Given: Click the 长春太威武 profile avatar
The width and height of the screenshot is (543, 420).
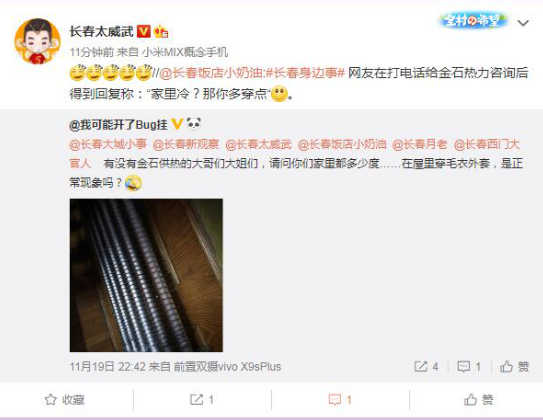Looking at the screenshot, I should [x=37, y=41].
